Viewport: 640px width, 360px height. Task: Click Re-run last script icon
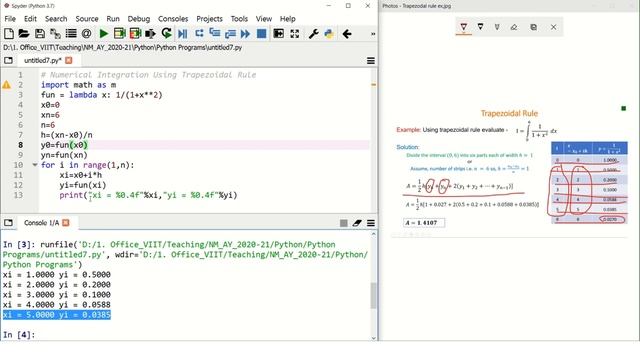pos(166,33)
